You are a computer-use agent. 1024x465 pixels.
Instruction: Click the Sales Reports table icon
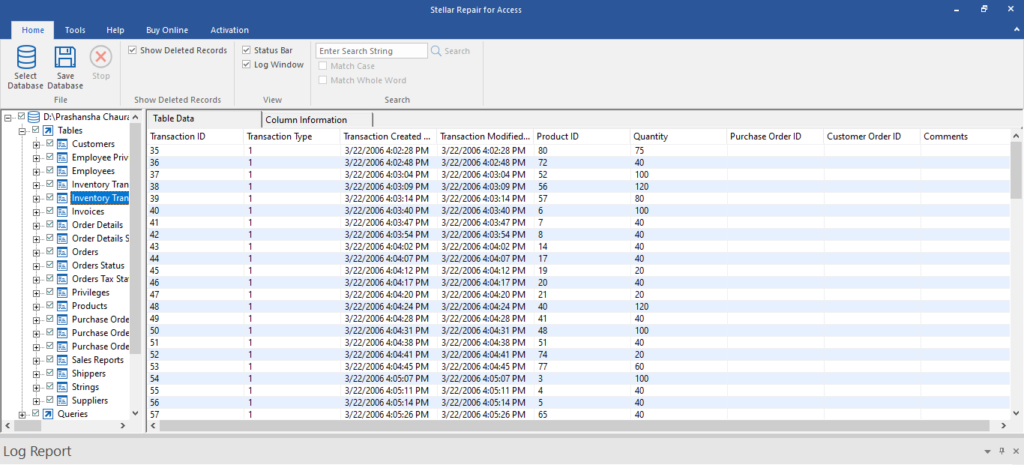point(62,360)
